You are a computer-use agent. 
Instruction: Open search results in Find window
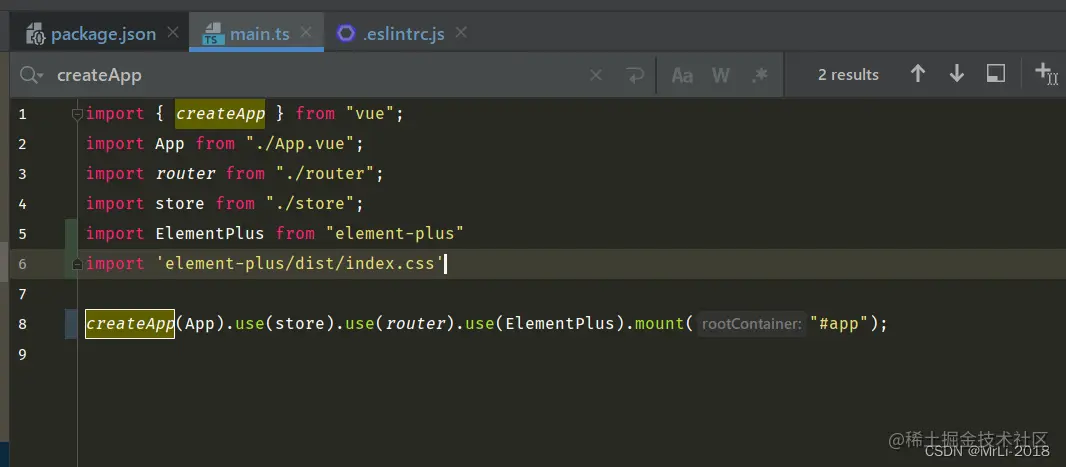[x=995, y=73]
